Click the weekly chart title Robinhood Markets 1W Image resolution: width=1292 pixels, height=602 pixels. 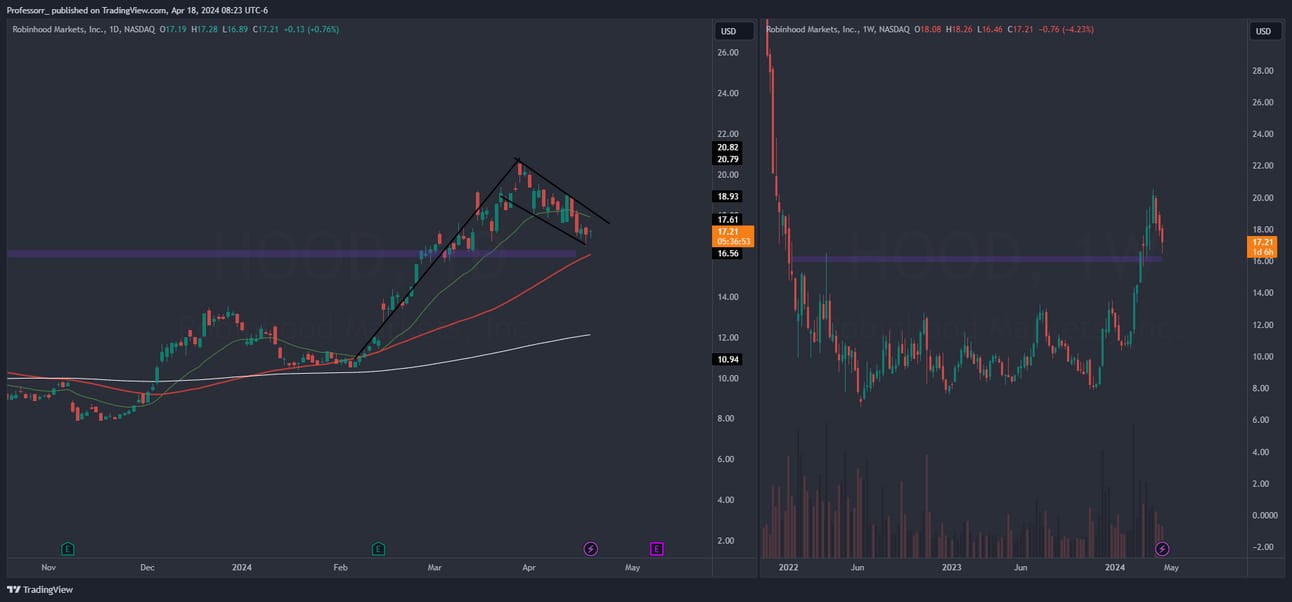838,29
